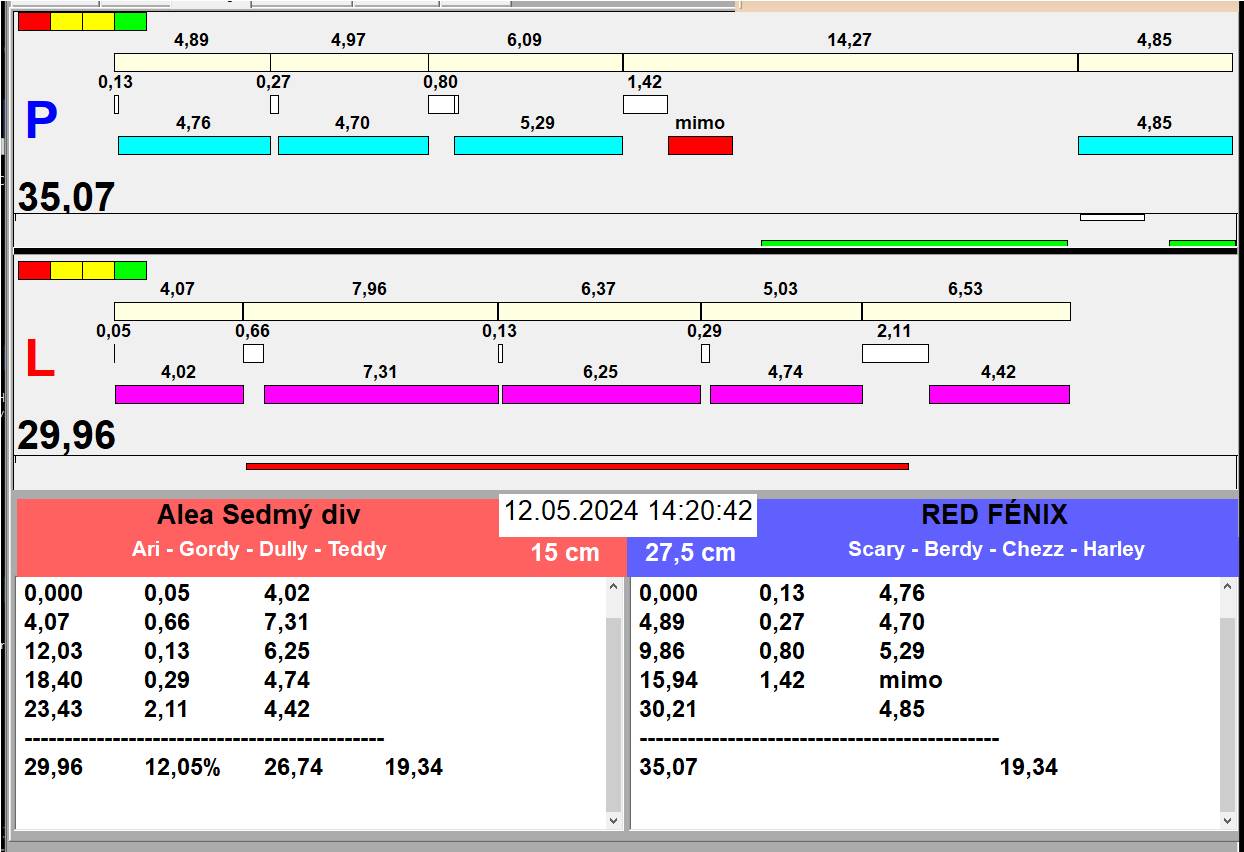1244x852 pixels.
Task: Click the cream bar labeled 4,89
Action: (192, 62)
